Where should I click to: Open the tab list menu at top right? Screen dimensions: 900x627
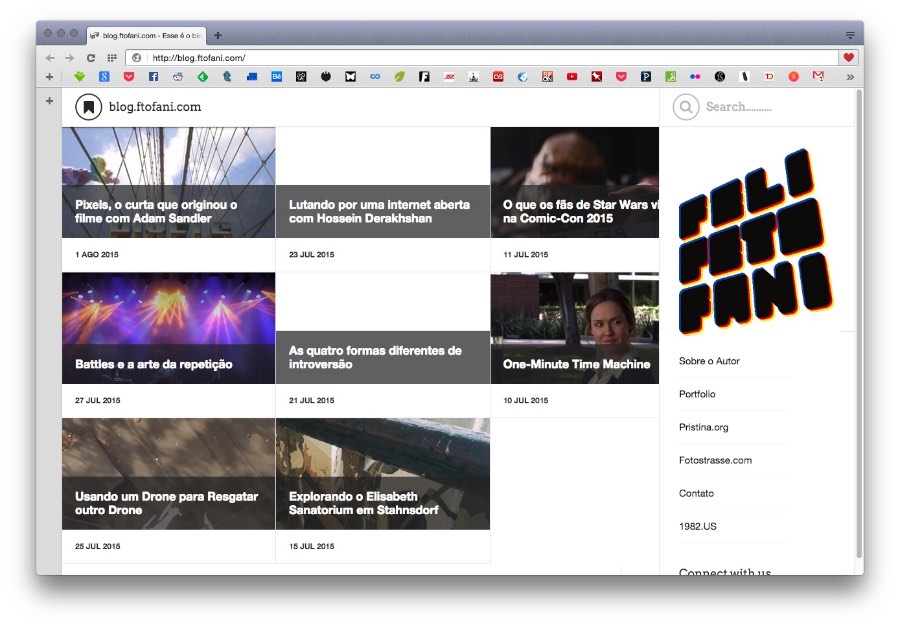[850, 35]
